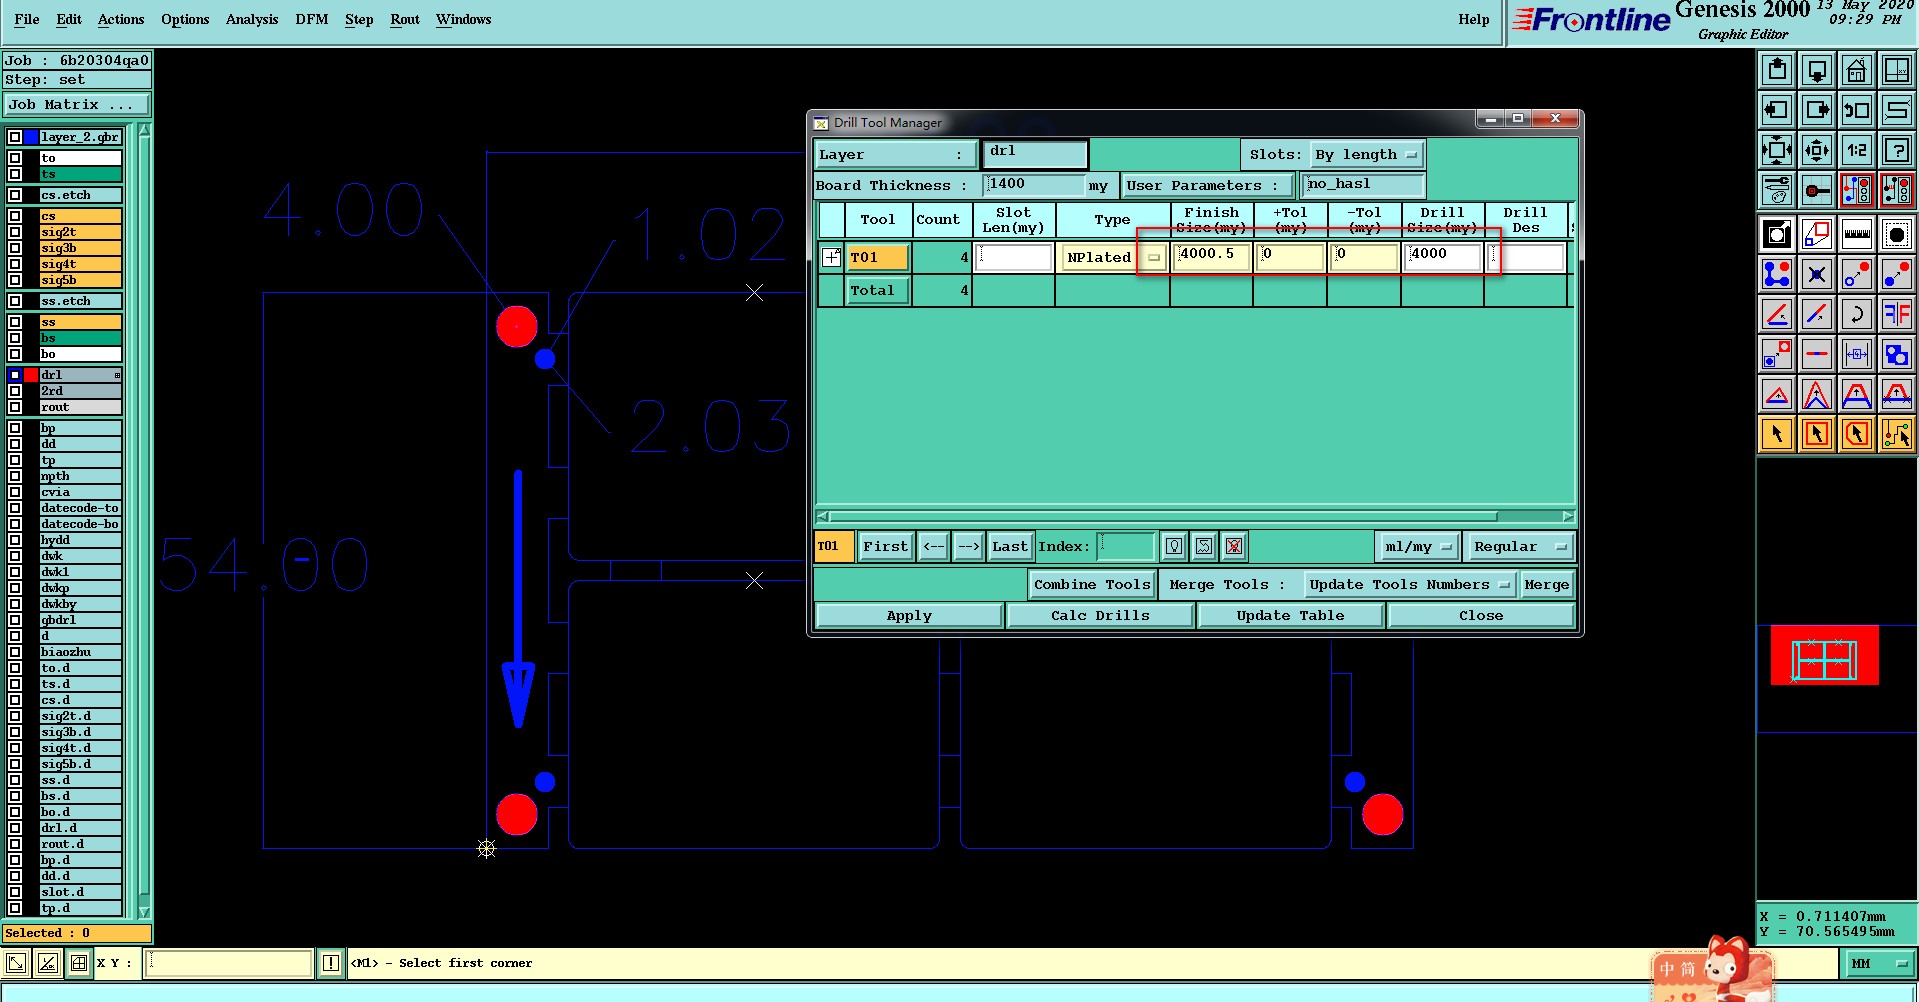Click the Pan Right arrow icon

click(x=1817, y=110)
